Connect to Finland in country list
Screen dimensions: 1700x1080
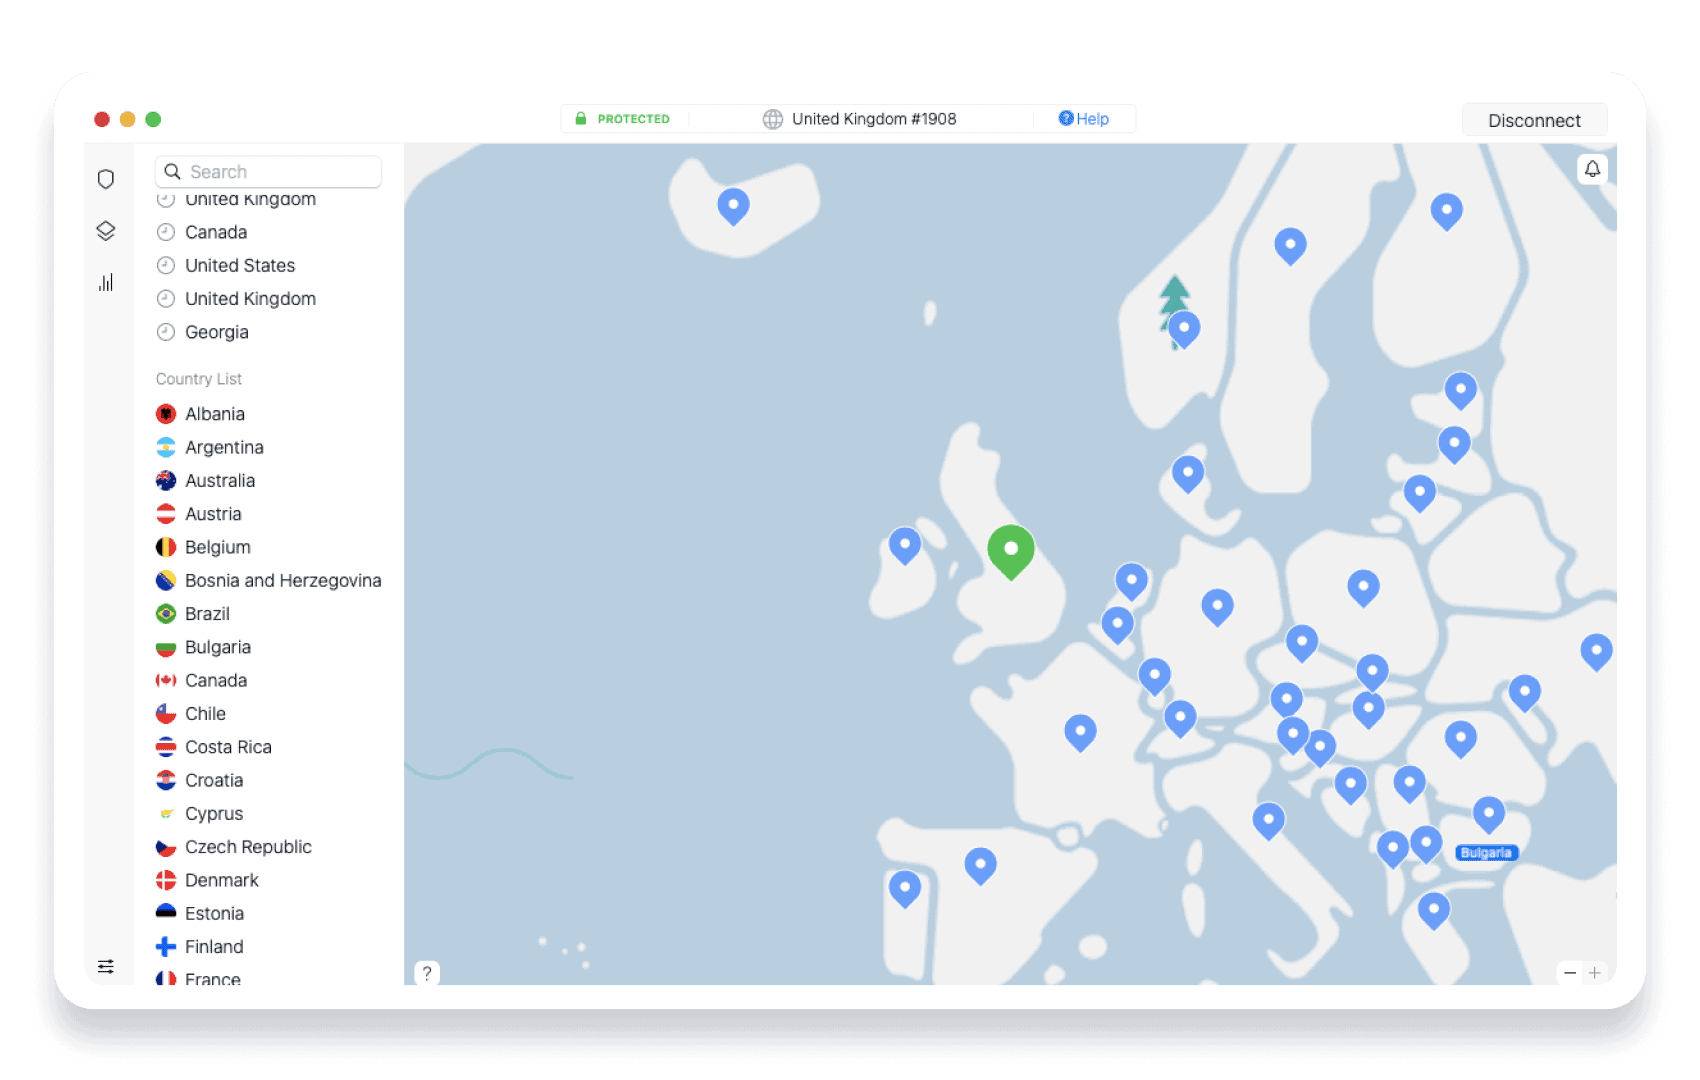point(200,947)
